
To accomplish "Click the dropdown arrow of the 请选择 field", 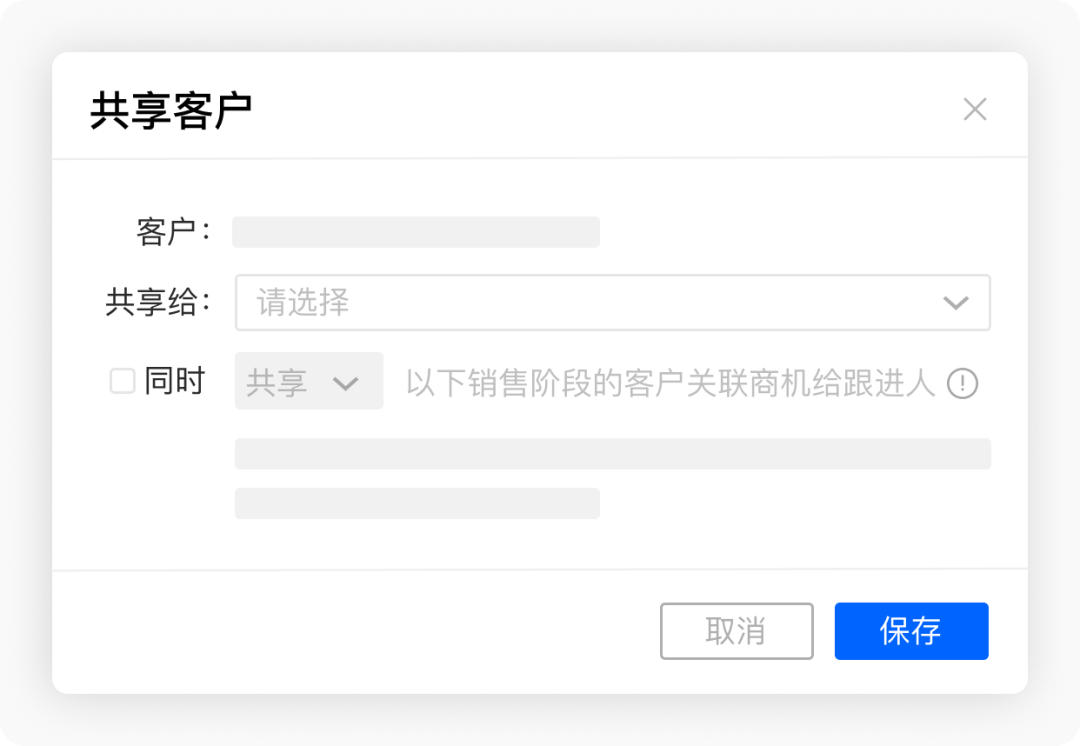I will [957, 302].
